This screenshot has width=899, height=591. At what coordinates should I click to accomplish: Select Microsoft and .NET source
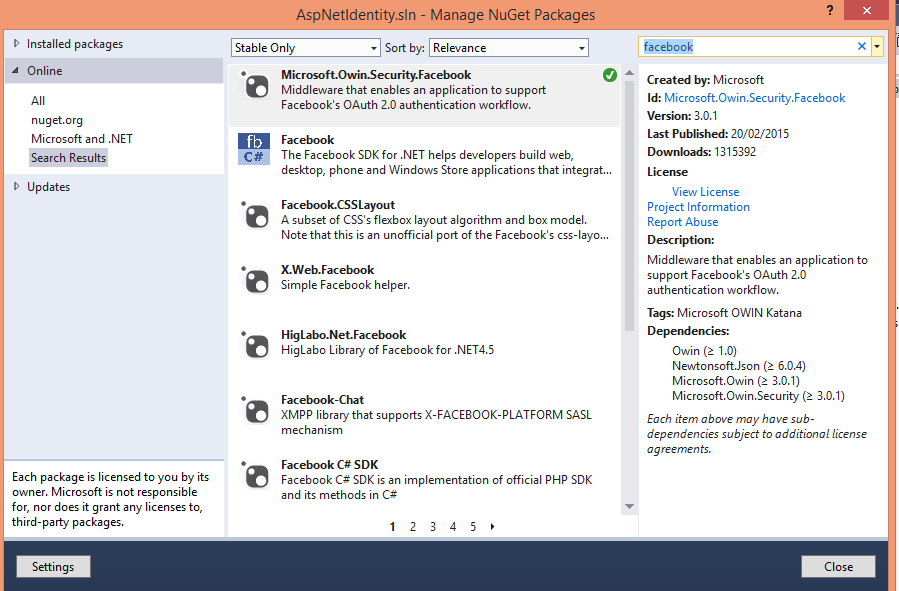81,139
